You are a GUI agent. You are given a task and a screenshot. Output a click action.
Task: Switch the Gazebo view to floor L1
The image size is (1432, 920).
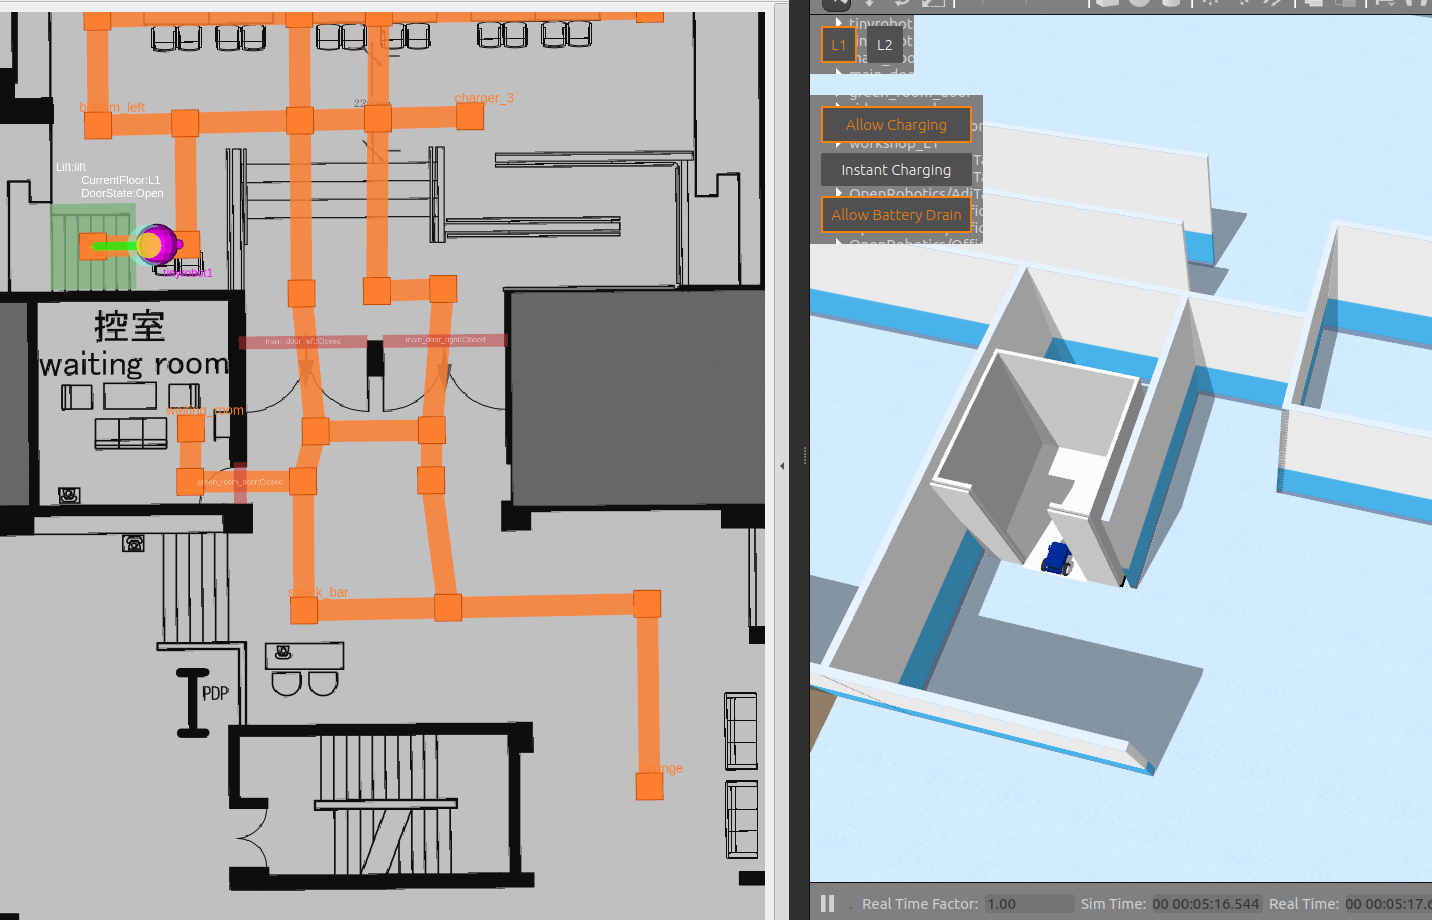click(838, 45)
